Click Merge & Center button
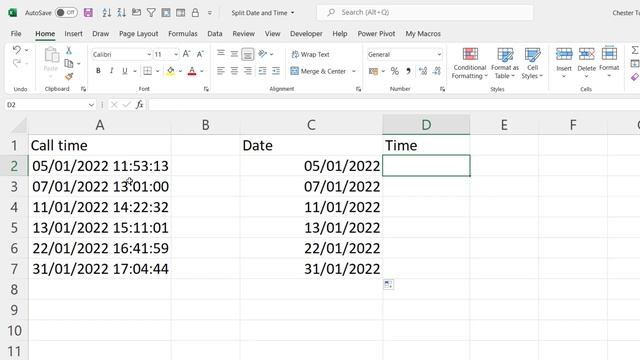Image resolution: width=640 pixels, height=360 pixels. (318, 71)
